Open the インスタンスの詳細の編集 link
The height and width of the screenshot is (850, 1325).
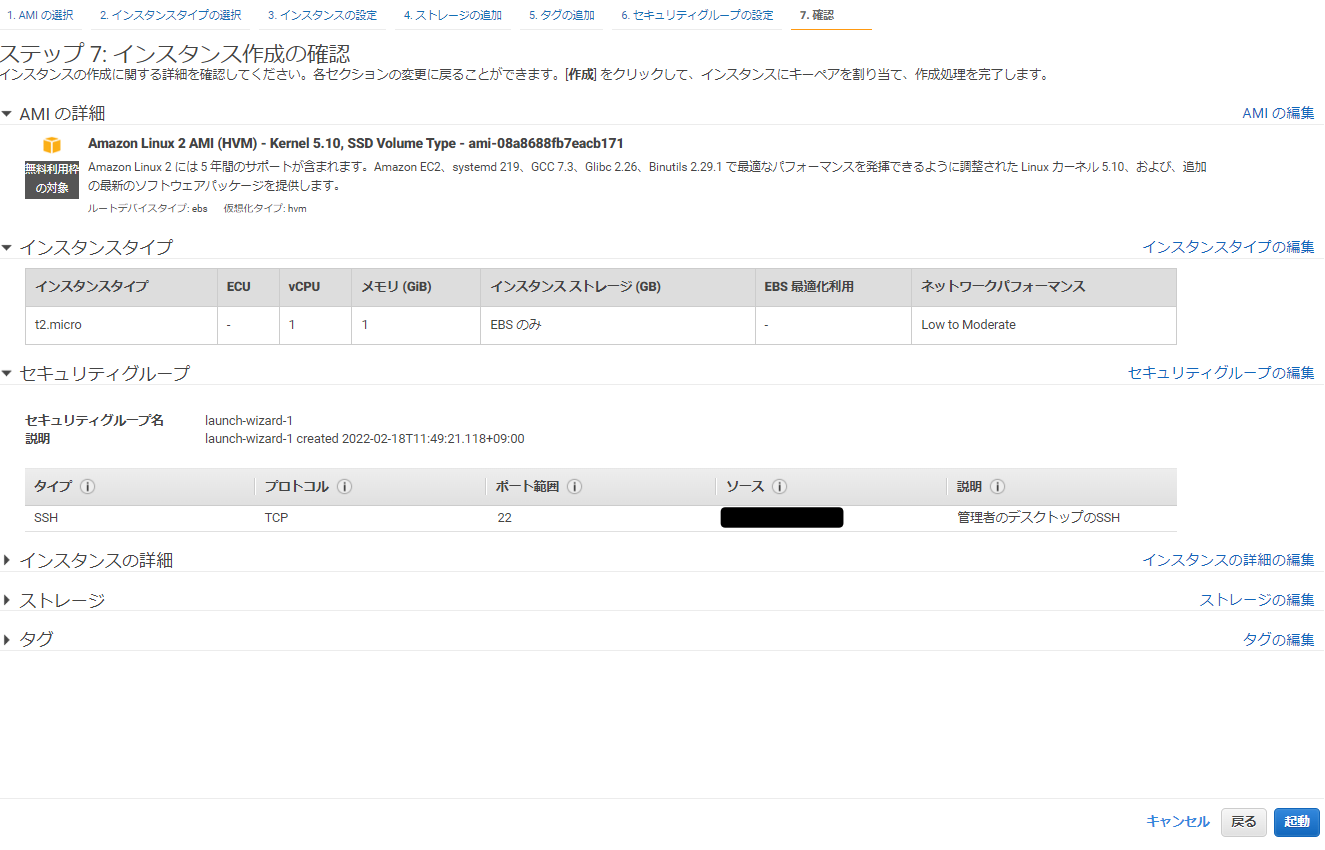click(x=1229, y=560)
